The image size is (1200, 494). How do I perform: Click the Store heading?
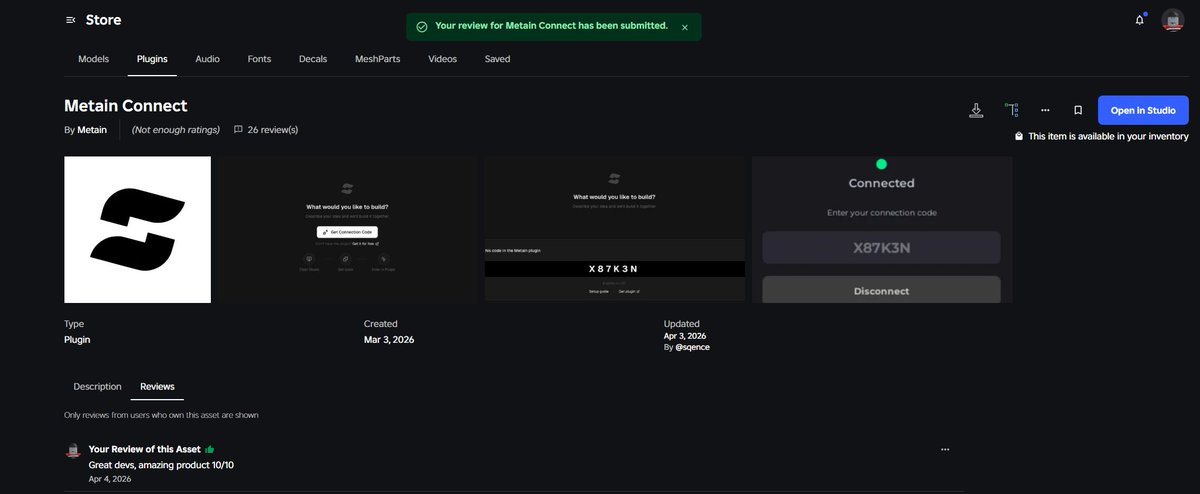click(x=104, y=20)
